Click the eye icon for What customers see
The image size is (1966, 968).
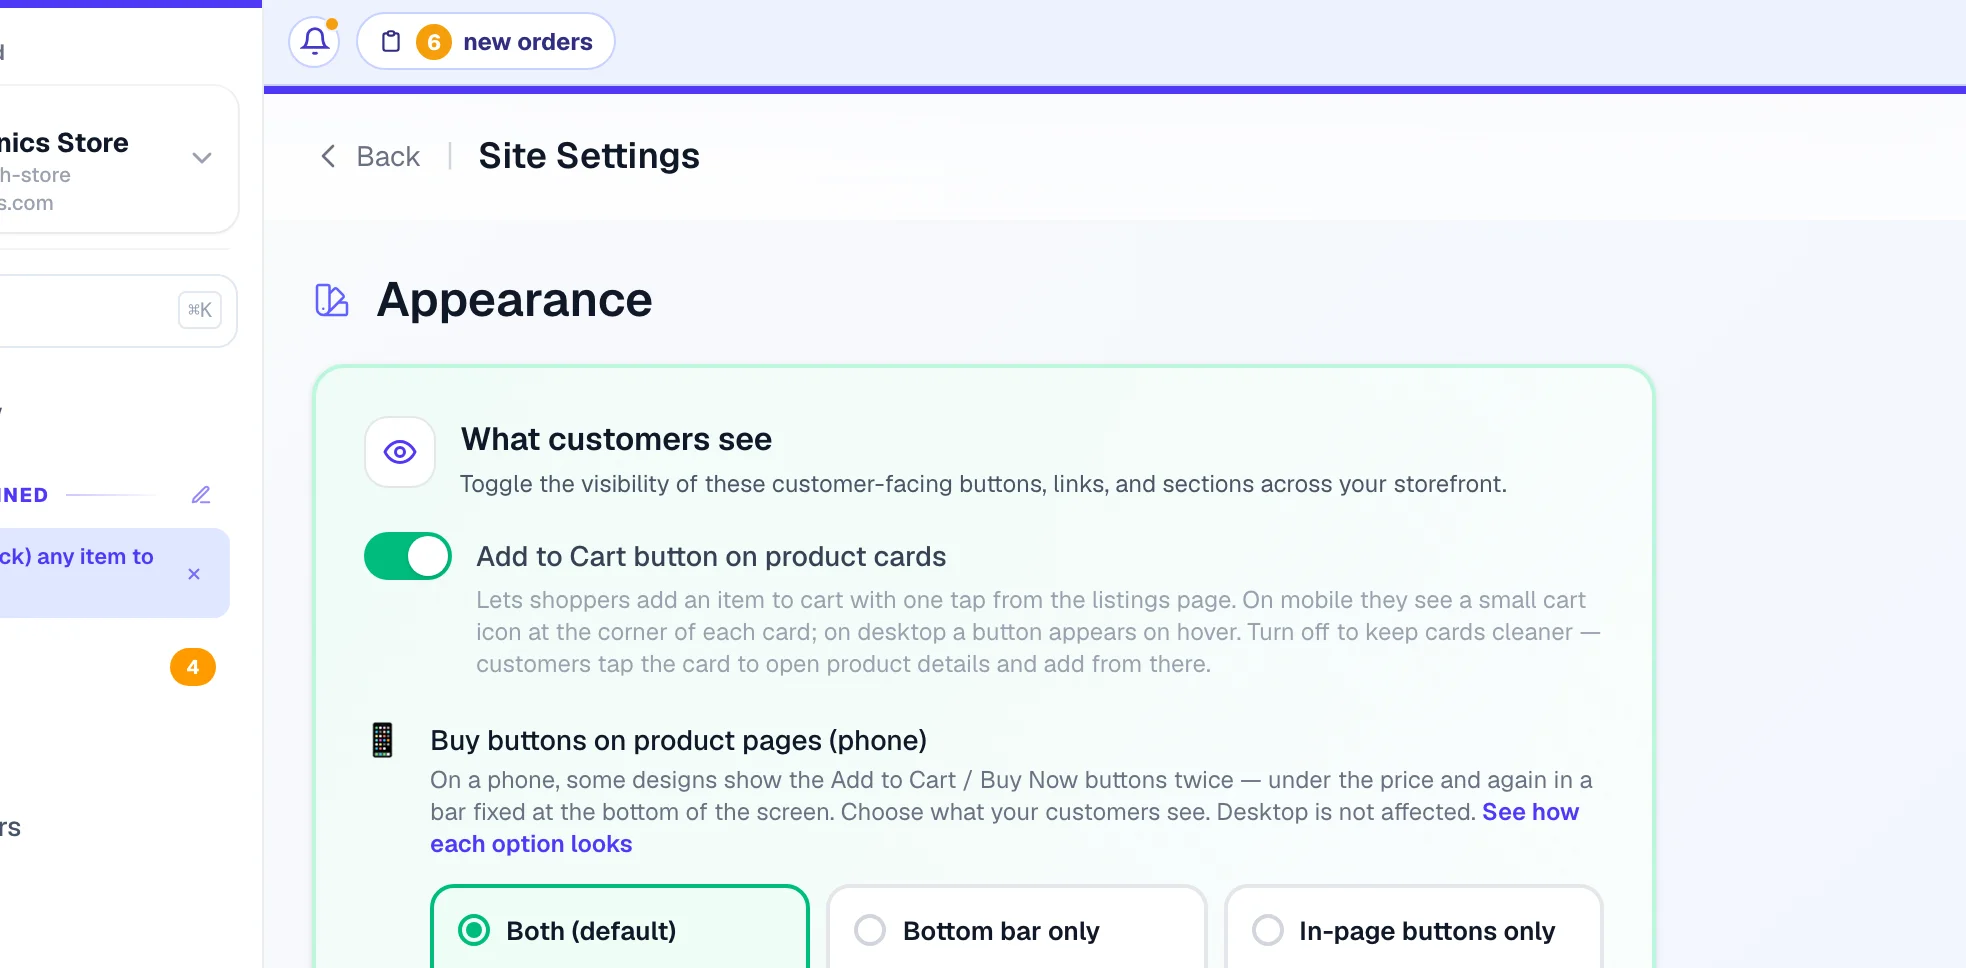click(400, 452)
